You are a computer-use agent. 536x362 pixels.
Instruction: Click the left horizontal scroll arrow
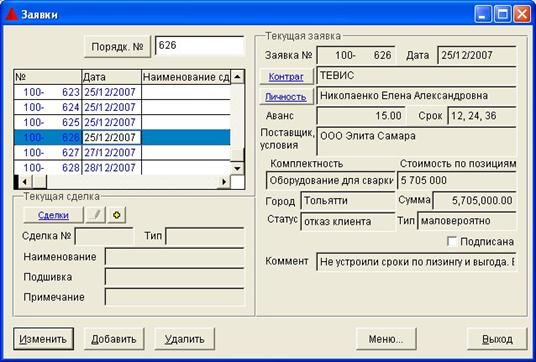coord(25,182)
